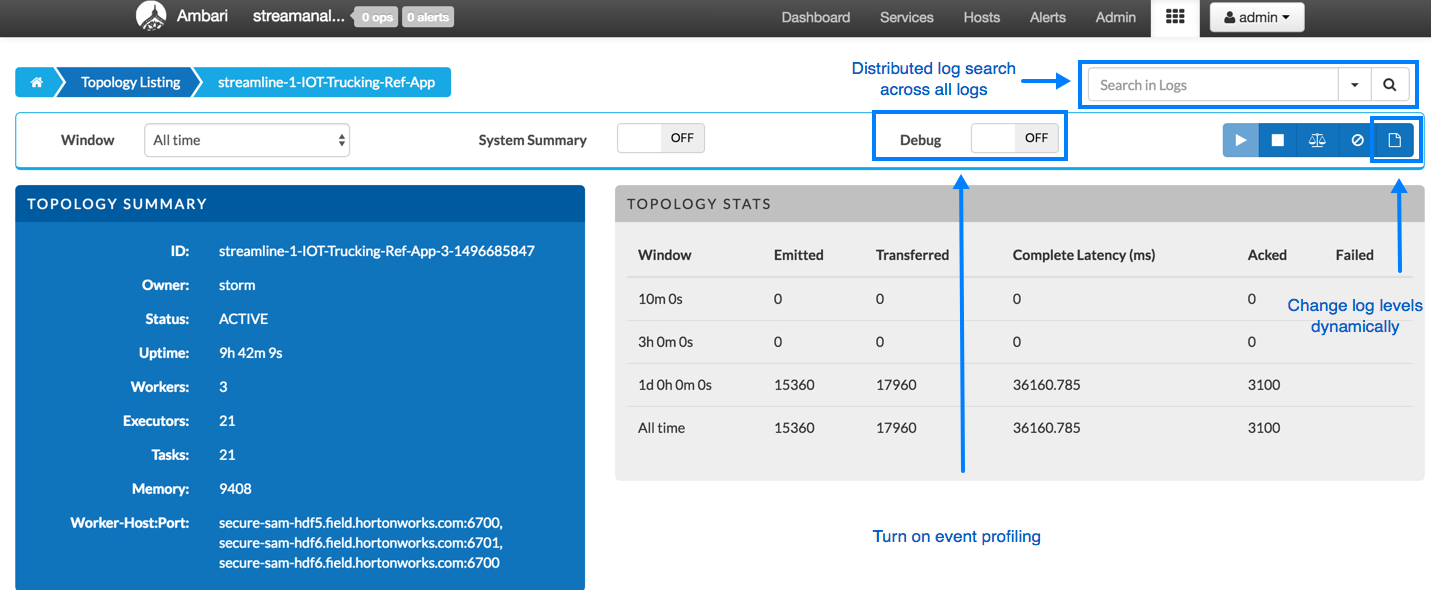Click the Topology Listing breadcrumb link
Viewport: 1431px width, 590px height.
(x=131, y=83)
